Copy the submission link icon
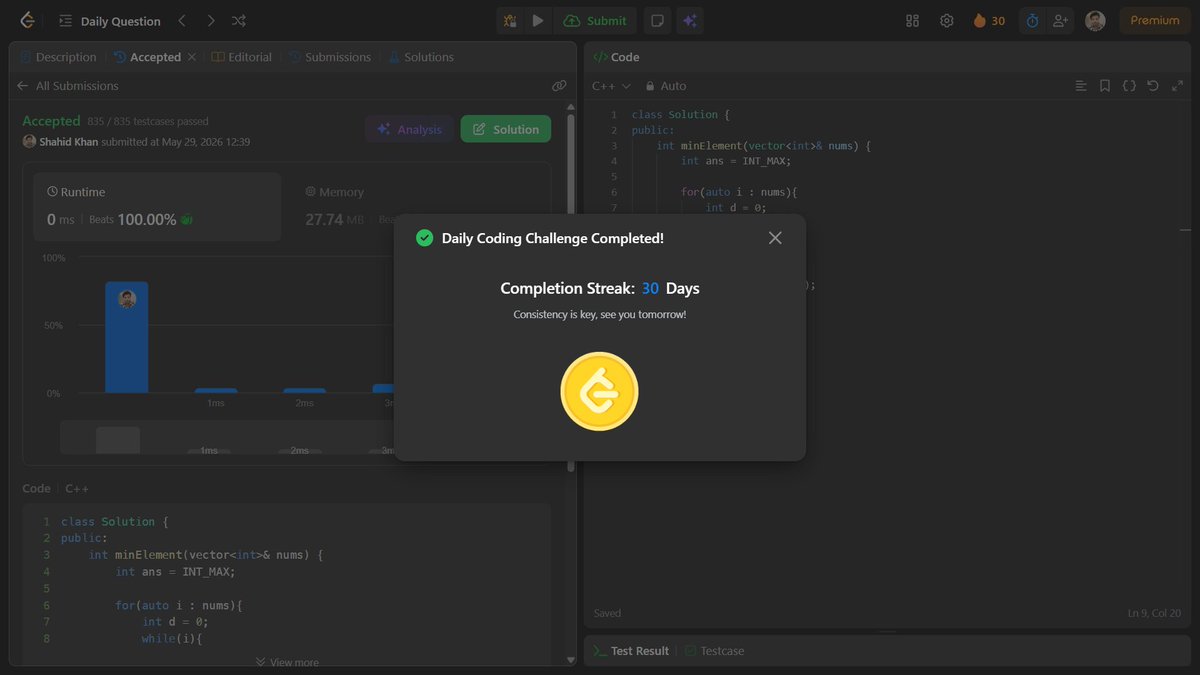1200x675 pixels. pyautogui.click(x=559, y=86)
